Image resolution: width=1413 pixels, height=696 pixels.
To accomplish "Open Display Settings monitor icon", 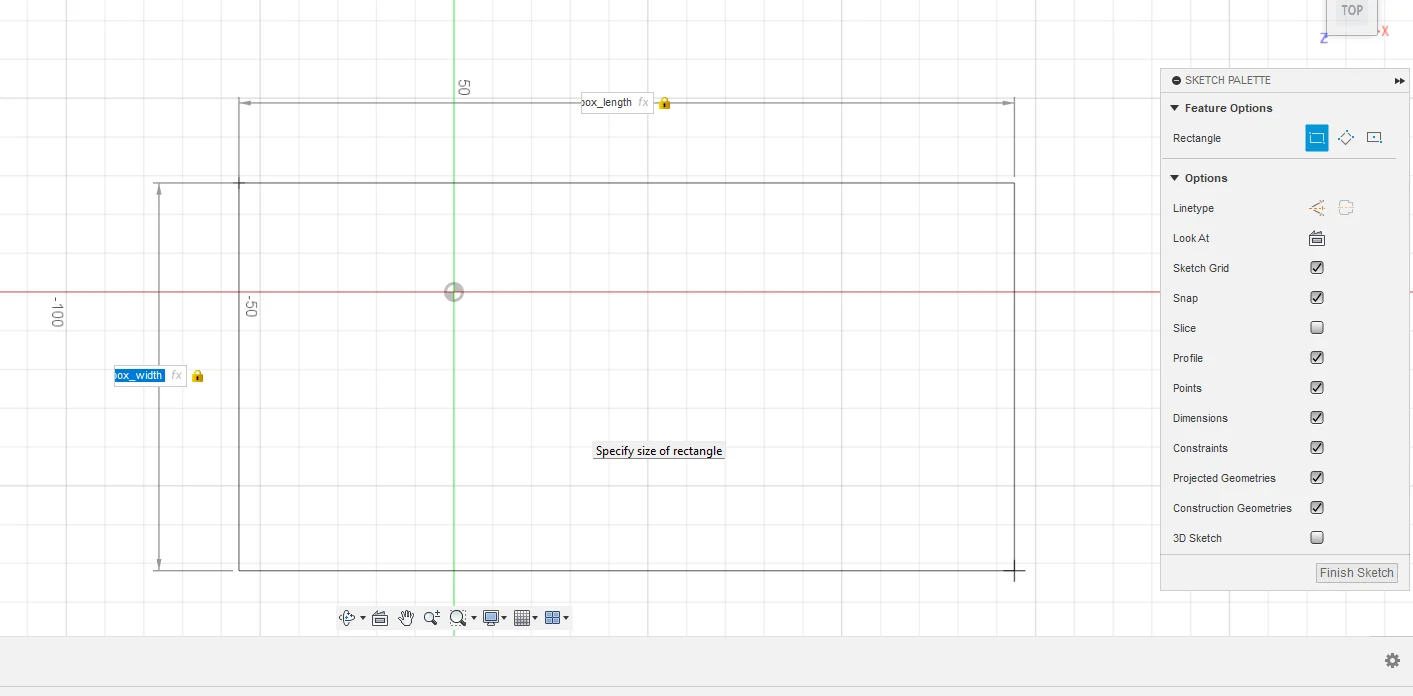I will coord(490,618).
